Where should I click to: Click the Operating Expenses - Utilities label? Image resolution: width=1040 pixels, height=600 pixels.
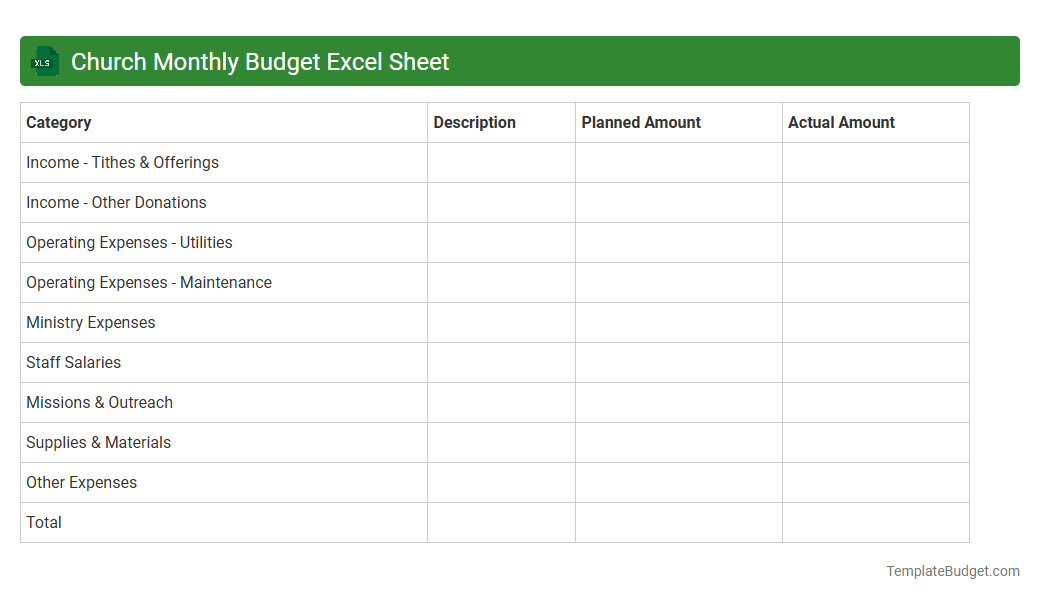129,242
